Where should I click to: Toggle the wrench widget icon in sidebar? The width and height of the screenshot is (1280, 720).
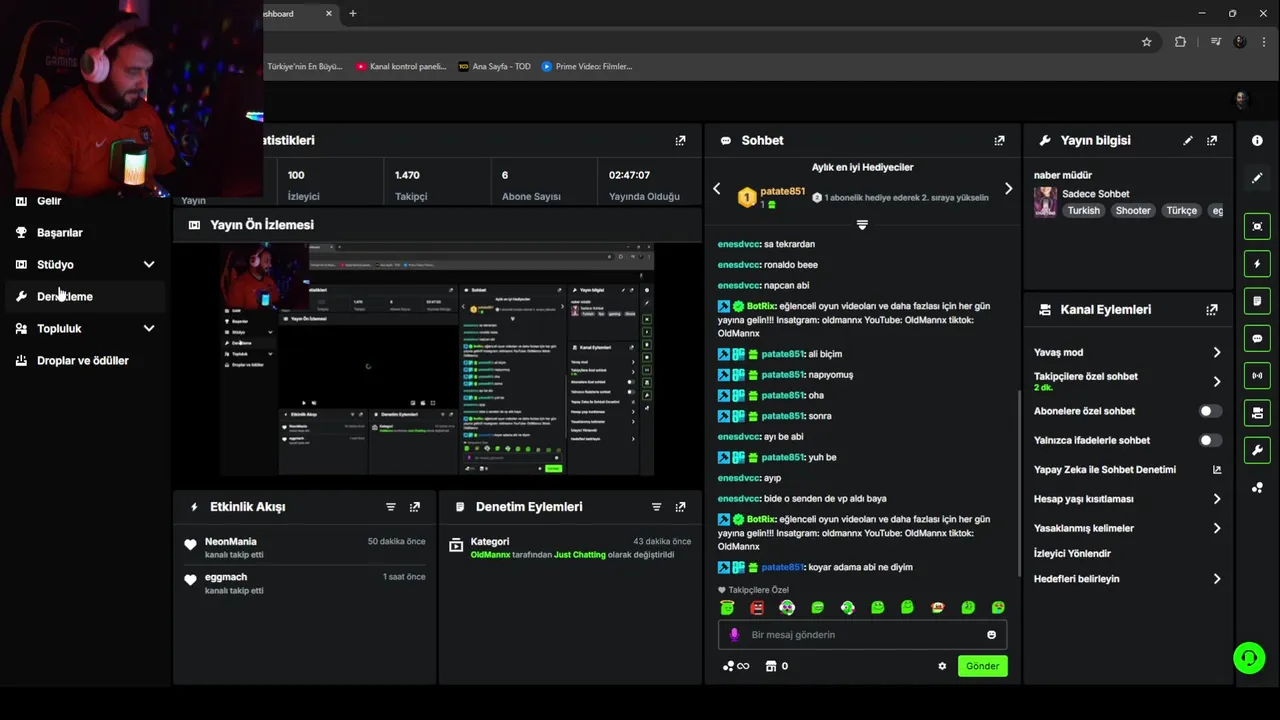tap(1257, 450)
